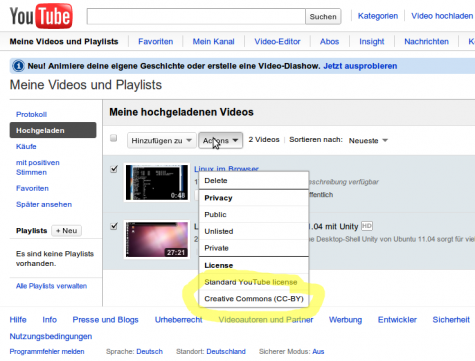
Task: Open Alle Playlists verwalten link
Action: pos(51,286)
